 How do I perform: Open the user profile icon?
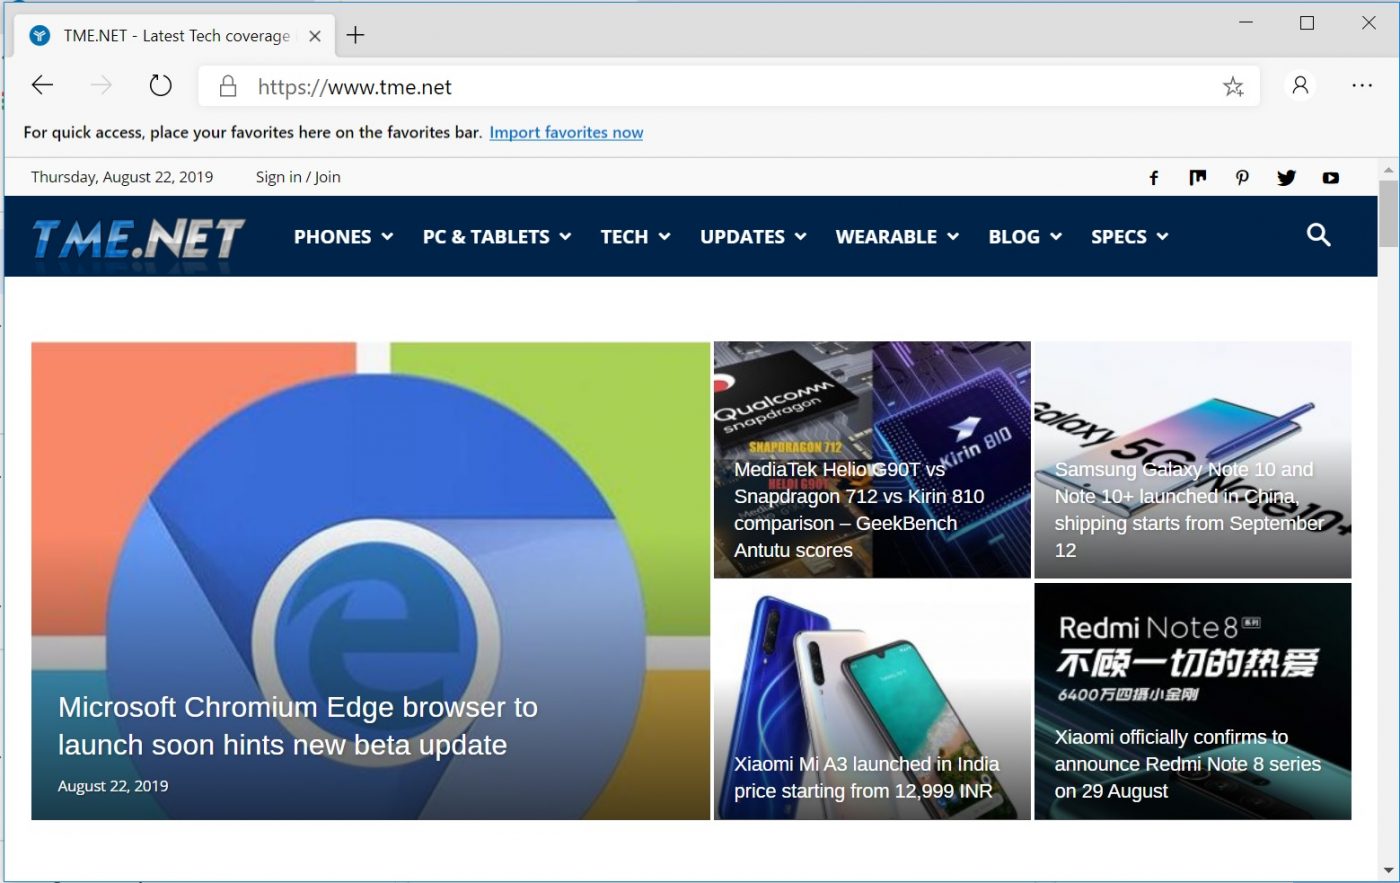coord(1300,86)
